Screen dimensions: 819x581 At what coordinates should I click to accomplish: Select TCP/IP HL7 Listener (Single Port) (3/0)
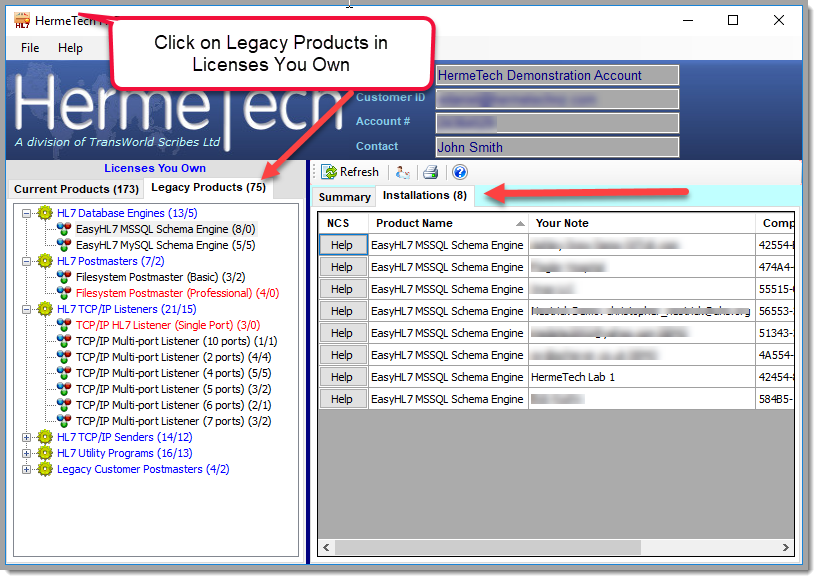168,325
